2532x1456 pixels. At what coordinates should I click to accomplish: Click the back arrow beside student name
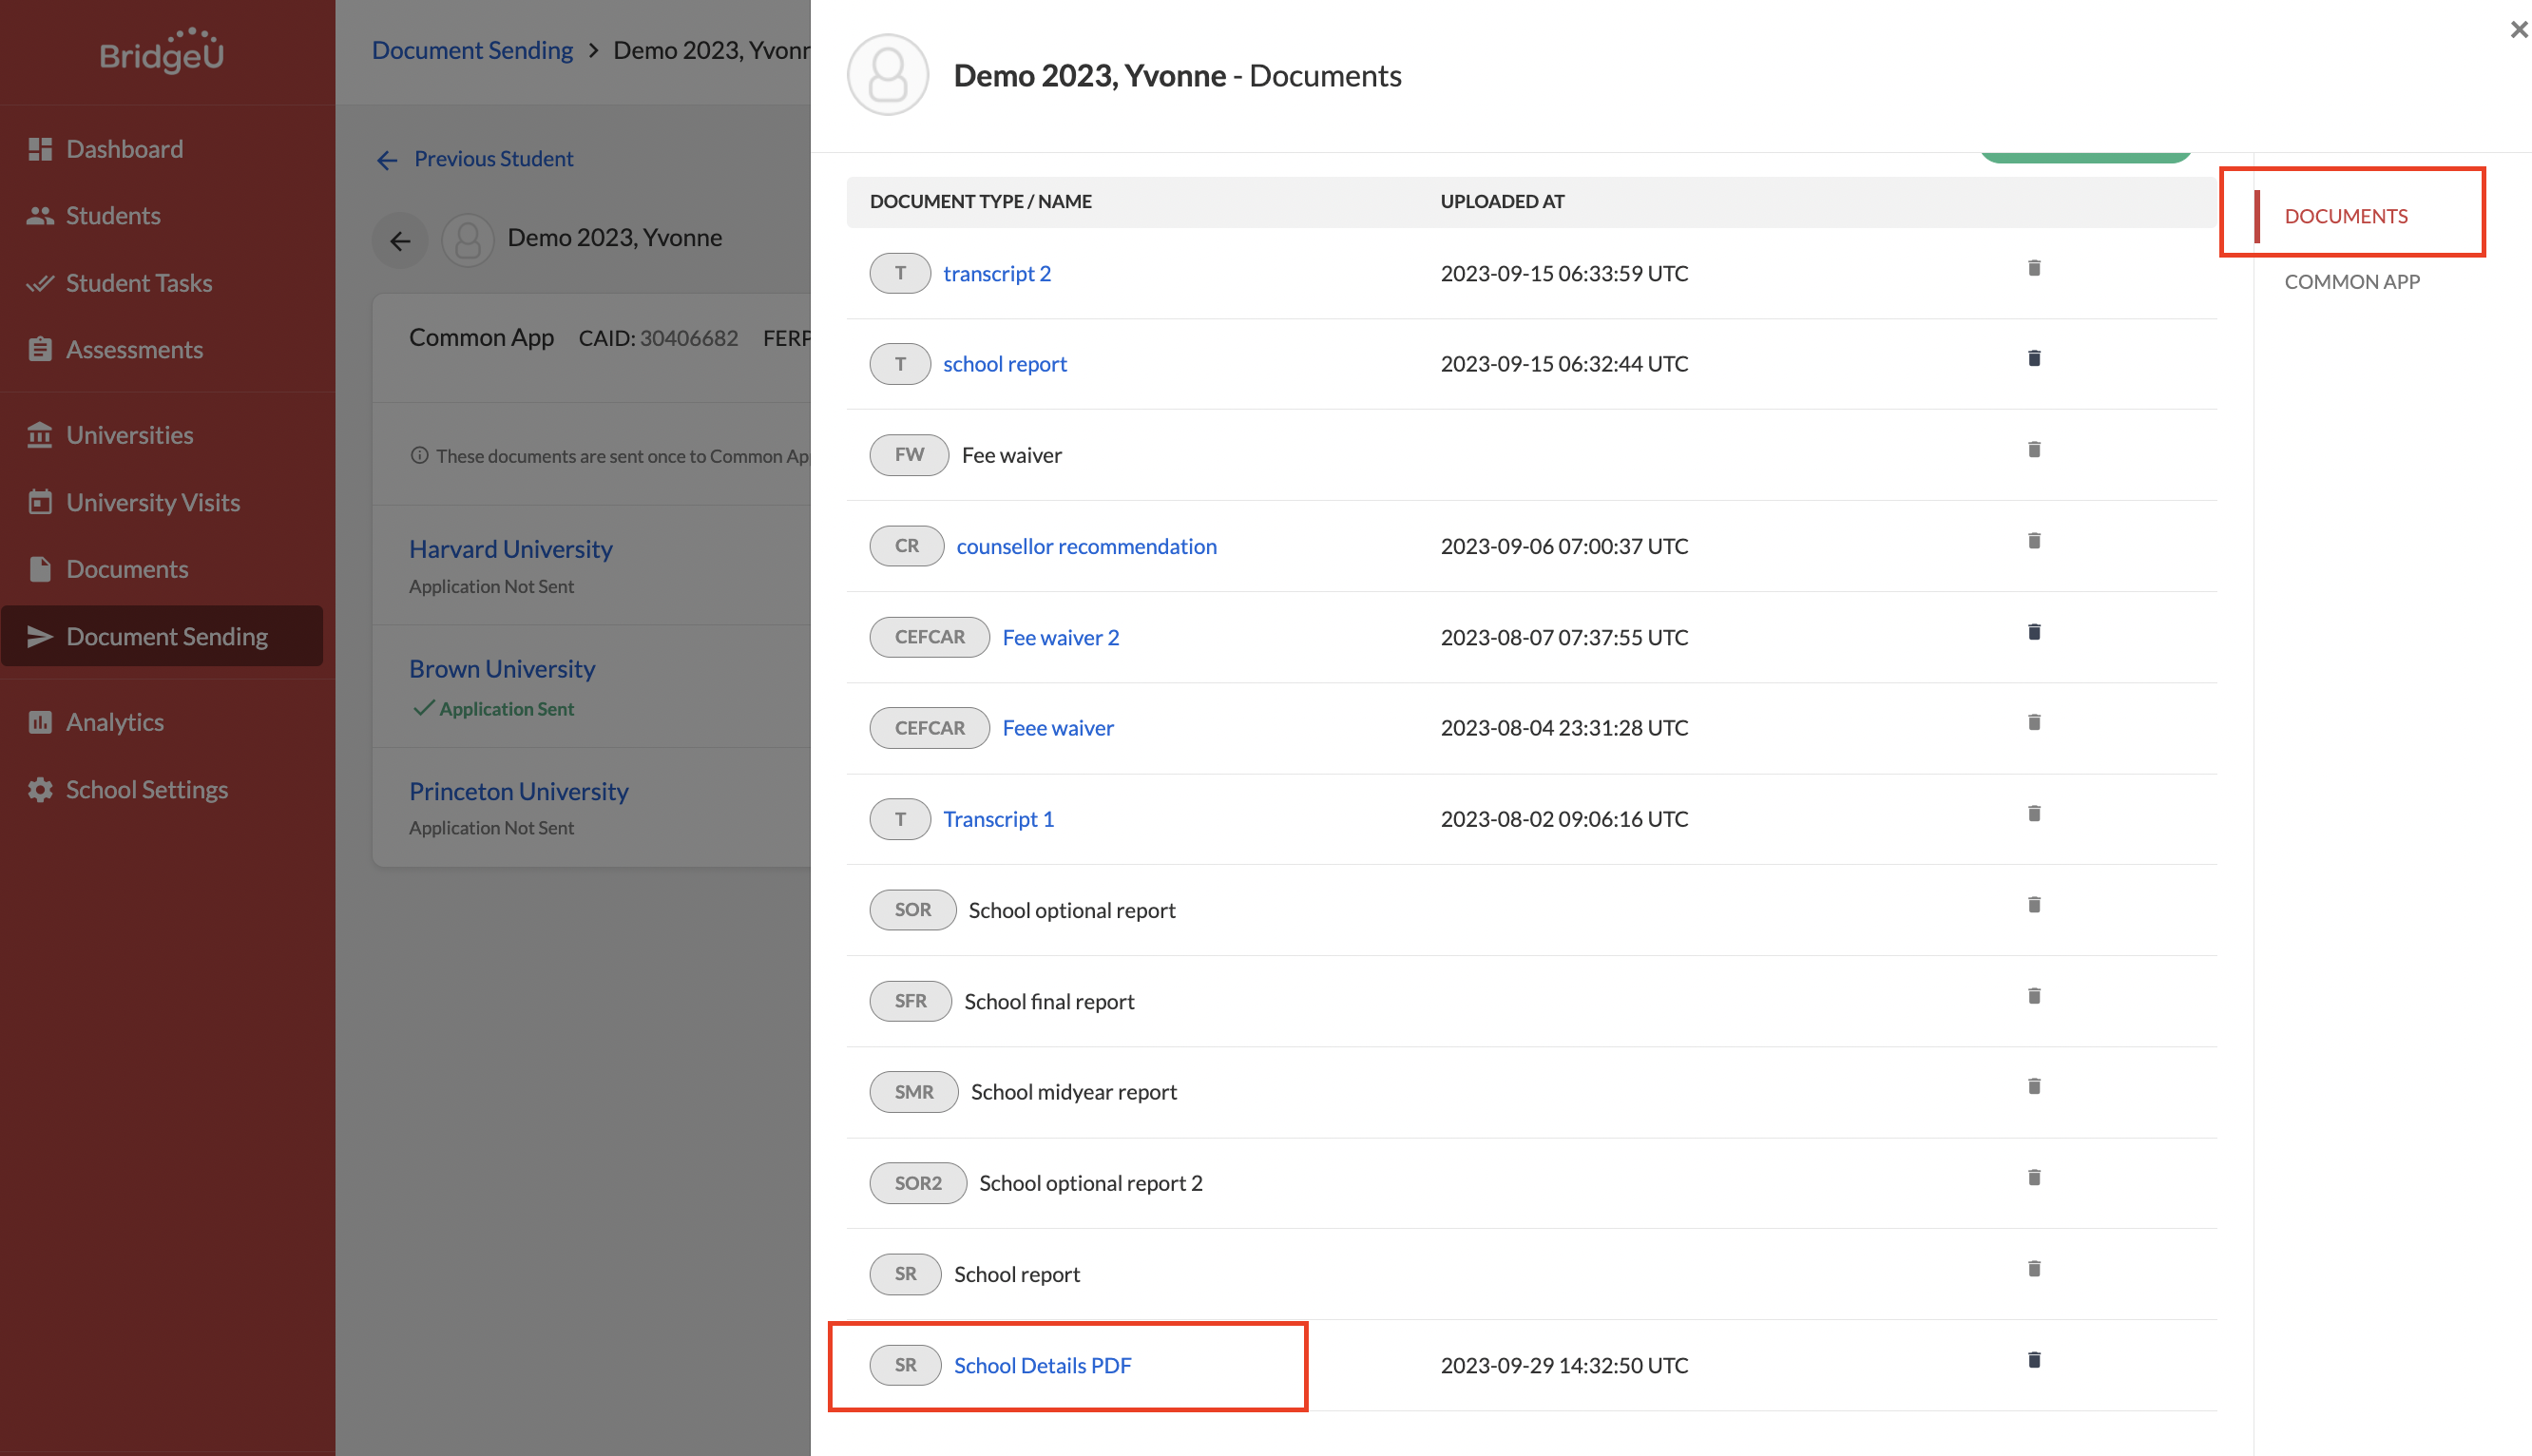tap(400, 240)
